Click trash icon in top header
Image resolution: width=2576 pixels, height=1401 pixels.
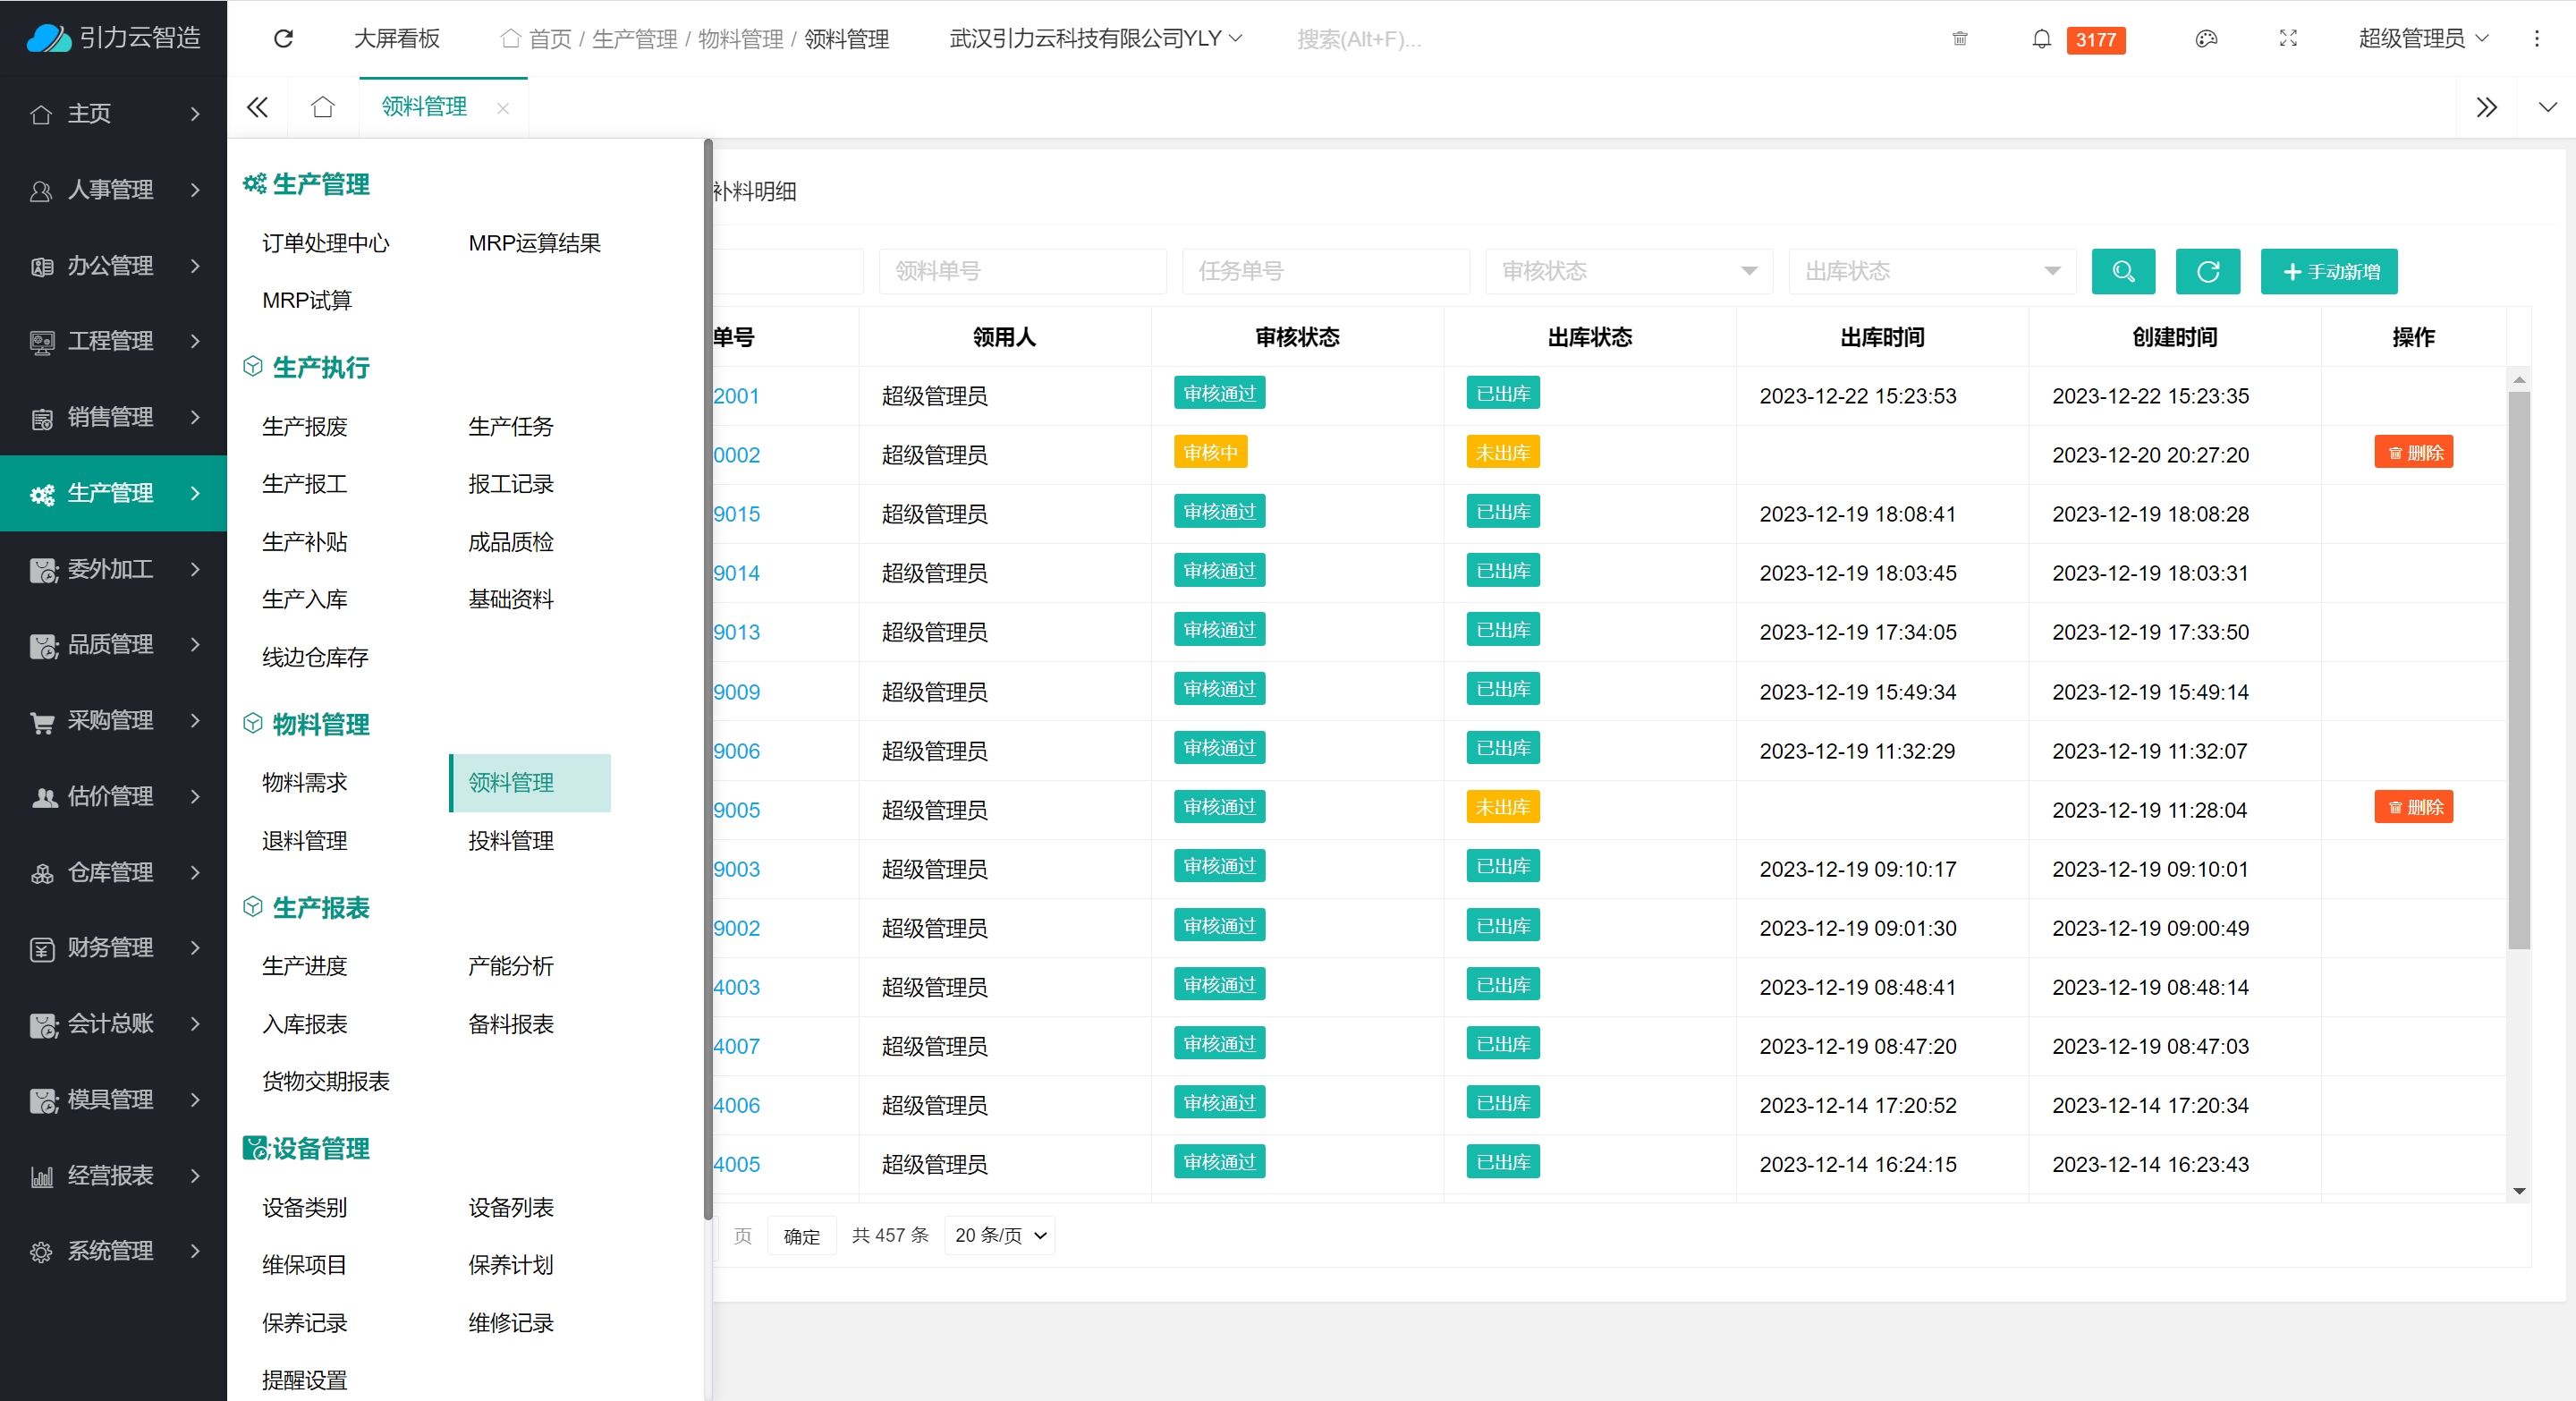1959,39
